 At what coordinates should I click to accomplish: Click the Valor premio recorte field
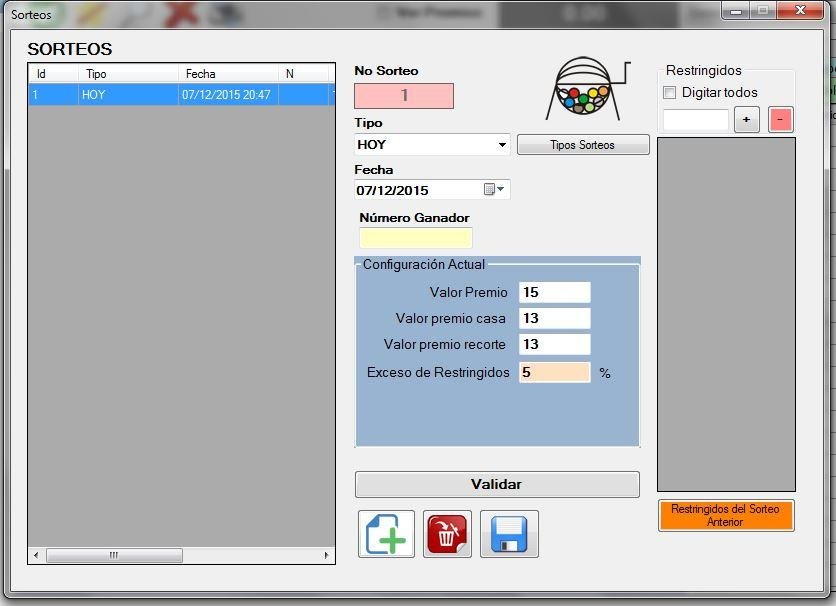pyautogui.click(x=554, y=344)
